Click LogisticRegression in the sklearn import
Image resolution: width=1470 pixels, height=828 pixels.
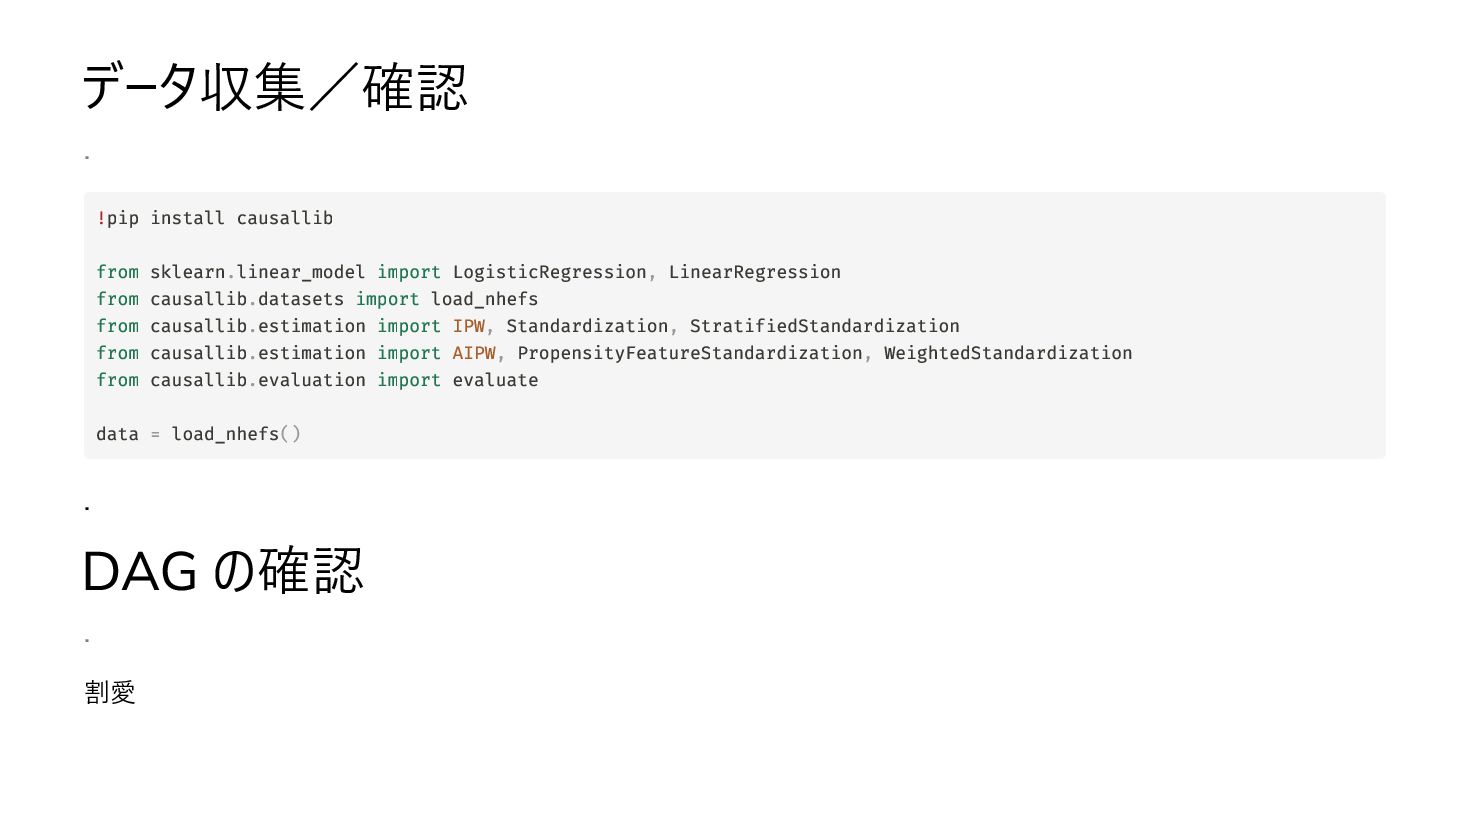click(x=550, y=272)
